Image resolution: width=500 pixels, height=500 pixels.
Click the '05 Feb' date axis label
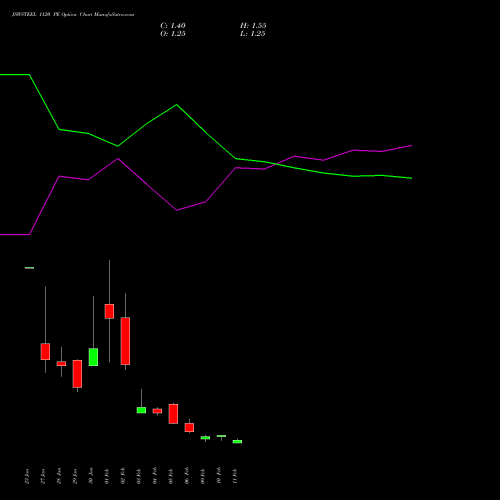[x=171, y=476]
